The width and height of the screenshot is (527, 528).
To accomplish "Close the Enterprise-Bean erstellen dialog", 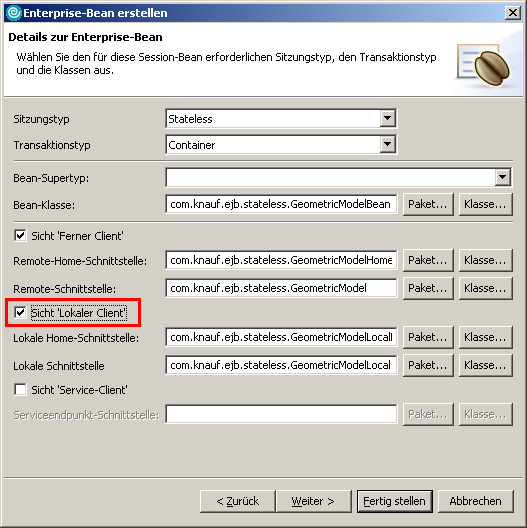I will click(x=513, y=13).
